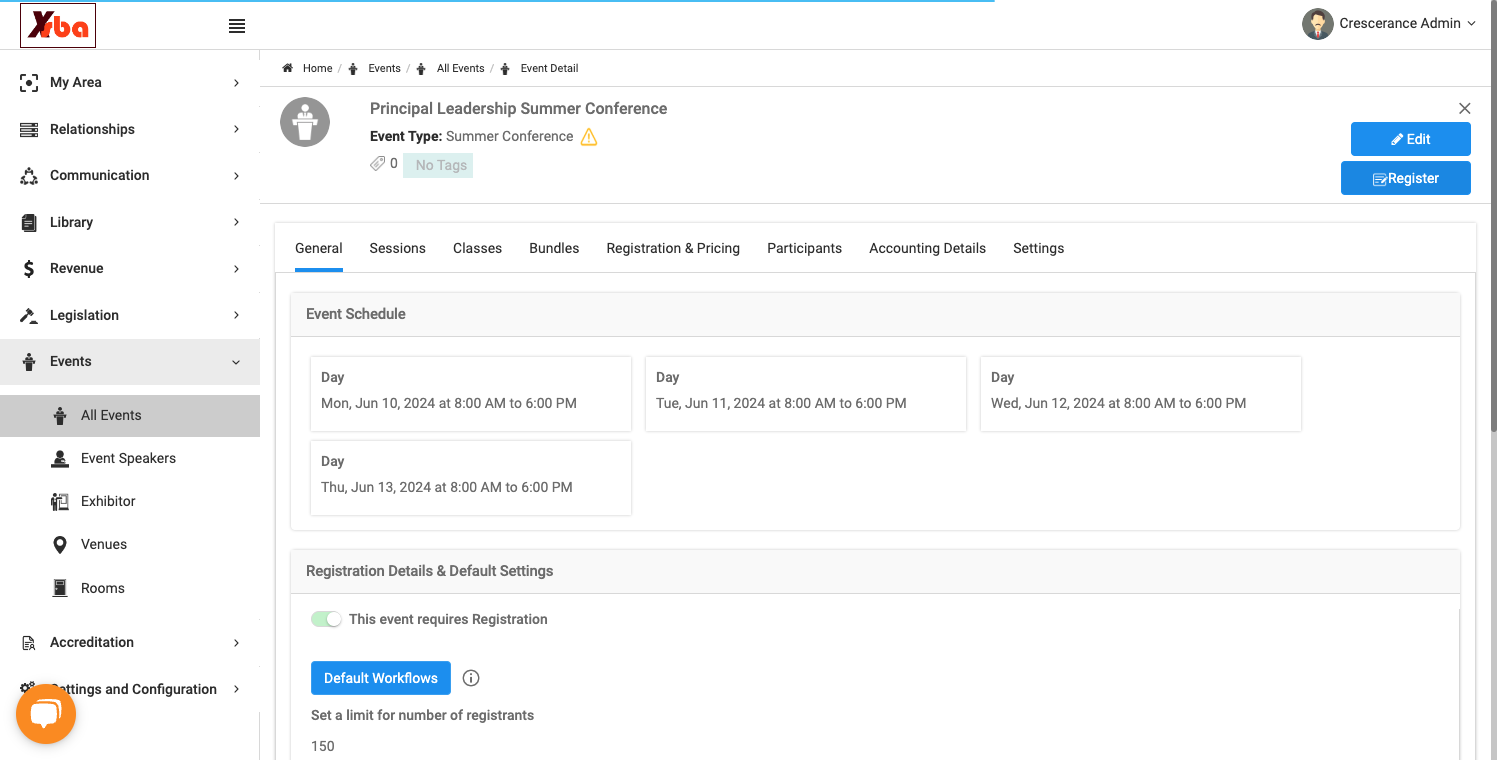Expand the Accreditation menu chevron
Image resolution: width=1497 pixels, height=760 pixels.
pyautogui.click(x=236, y=643)
